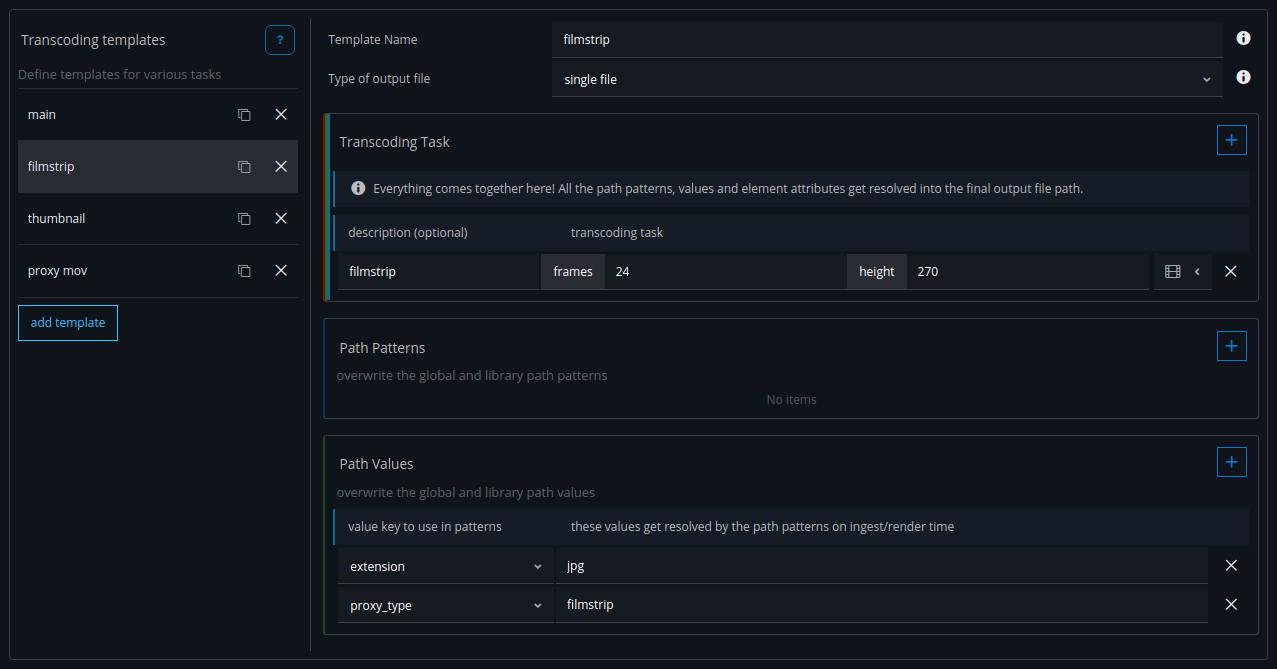Image resolution: width=1277 pixels, height=669 pixels.
Task: Add a new Transcoding Task item
Action: 1231,141
